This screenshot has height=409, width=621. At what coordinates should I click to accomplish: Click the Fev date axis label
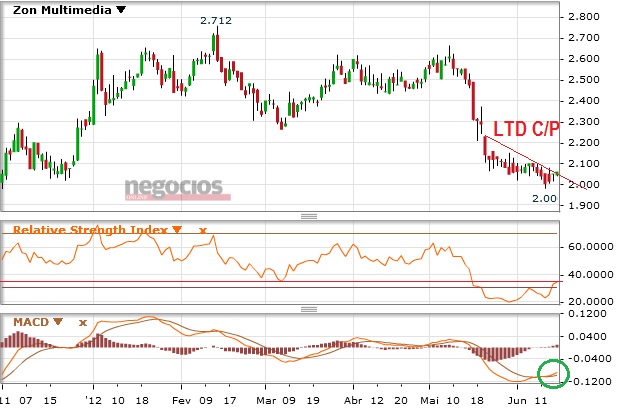(x=182, y=400)
